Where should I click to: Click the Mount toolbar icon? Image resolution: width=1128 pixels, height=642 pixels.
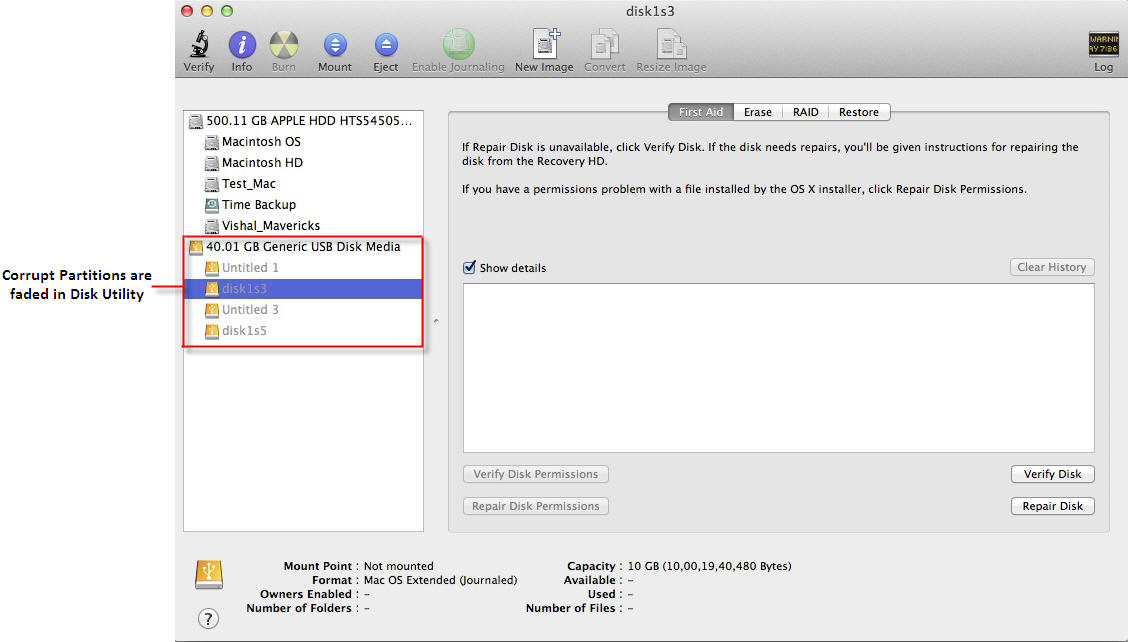coord(335,45)
